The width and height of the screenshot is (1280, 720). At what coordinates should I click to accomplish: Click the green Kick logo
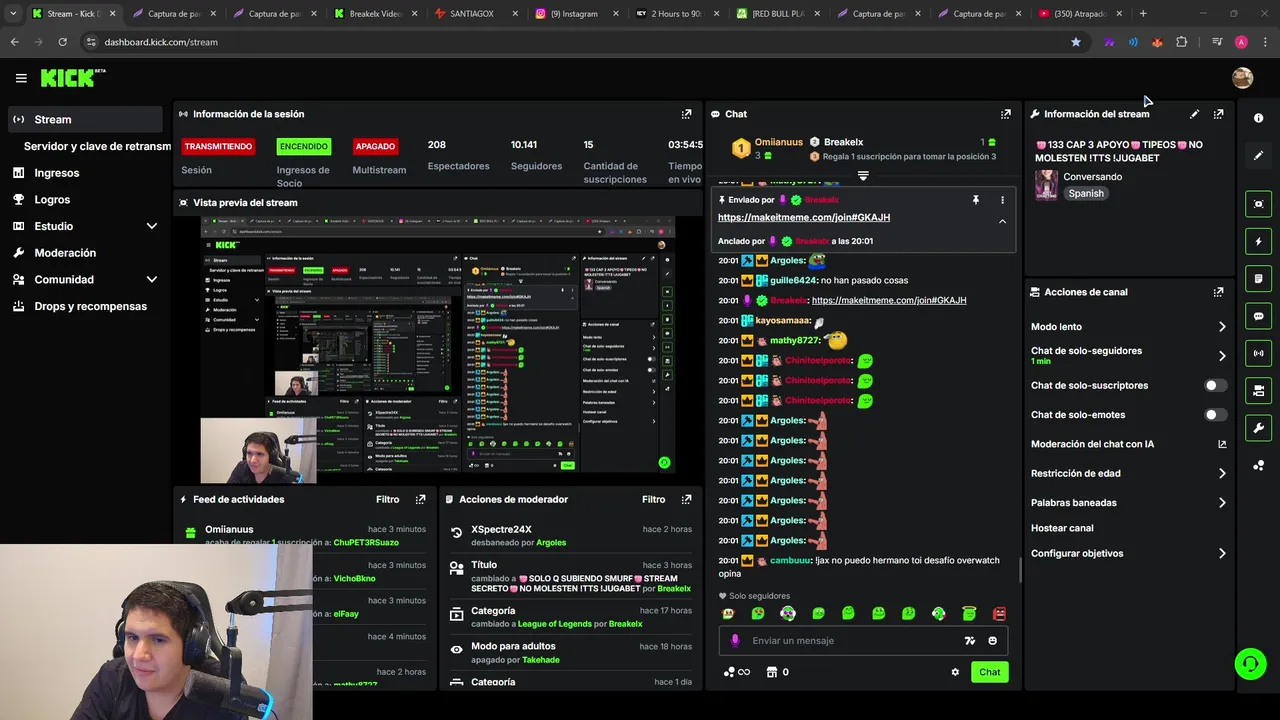coord(72,78)
